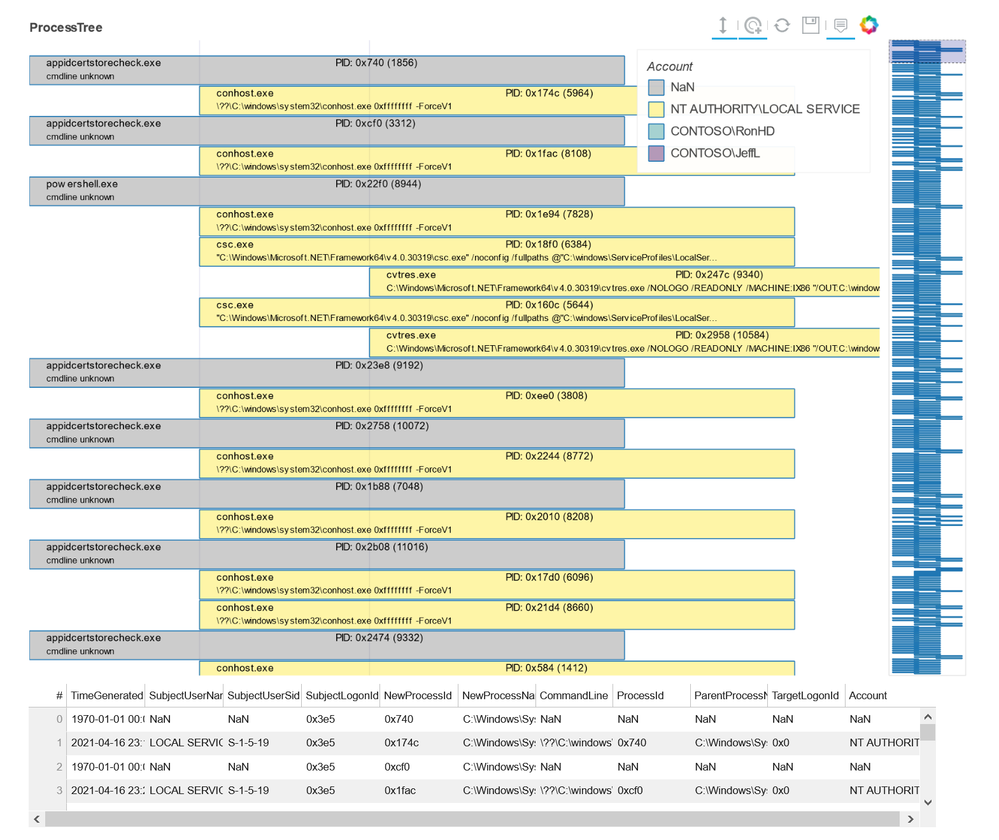The image size is (999, 840).
Task: Select the CONTOSO\JeffL legend entry
Action: coord(704,153)
